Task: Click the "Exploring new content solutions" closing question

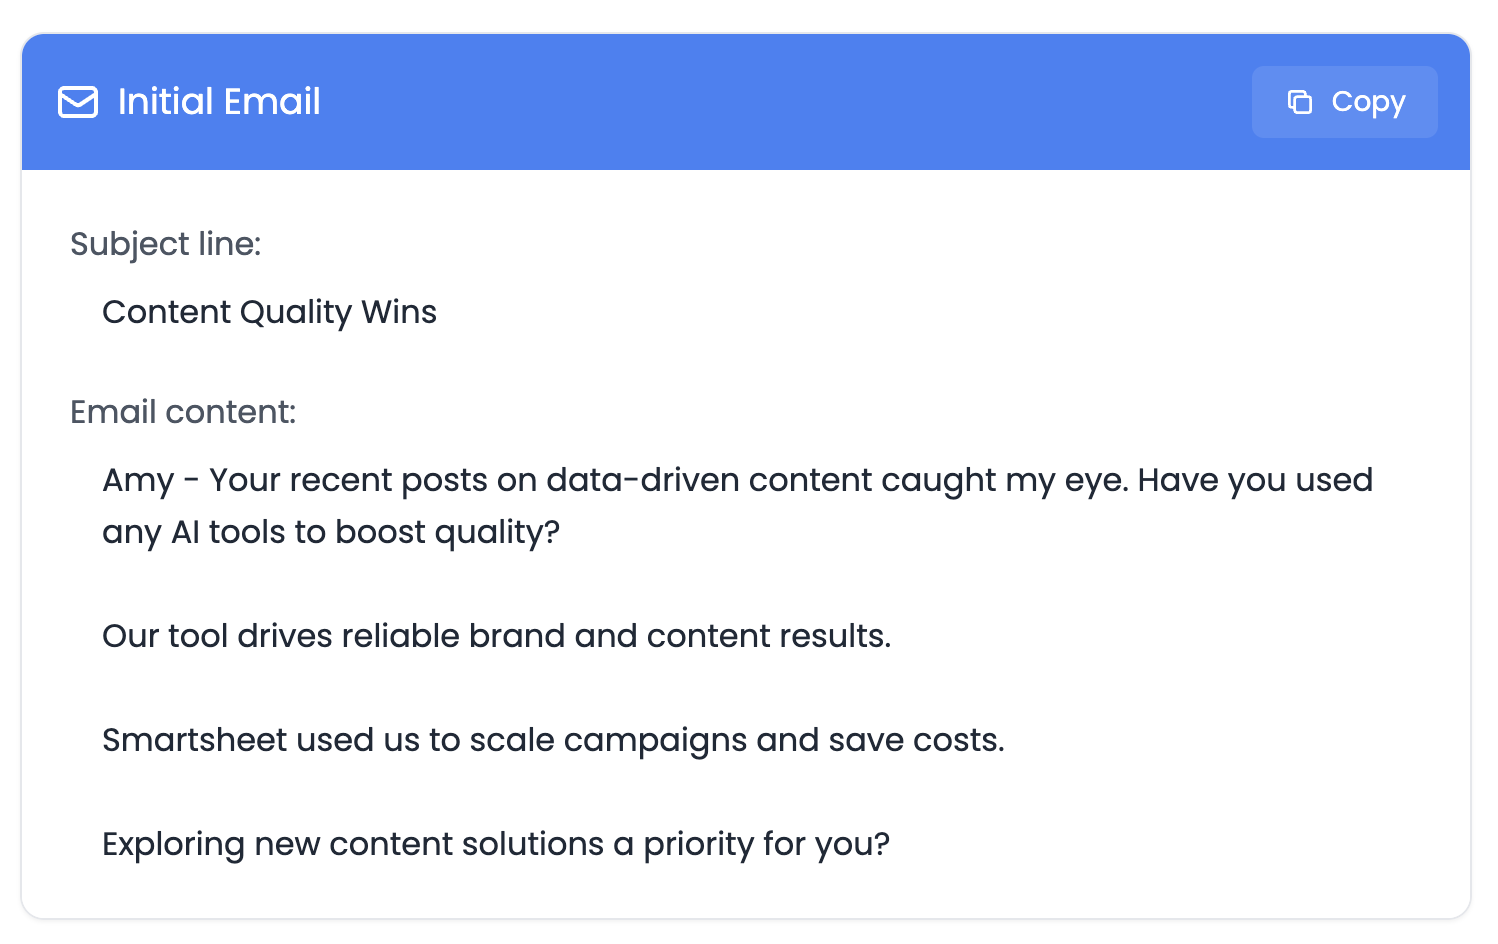Action: (496, 844)
